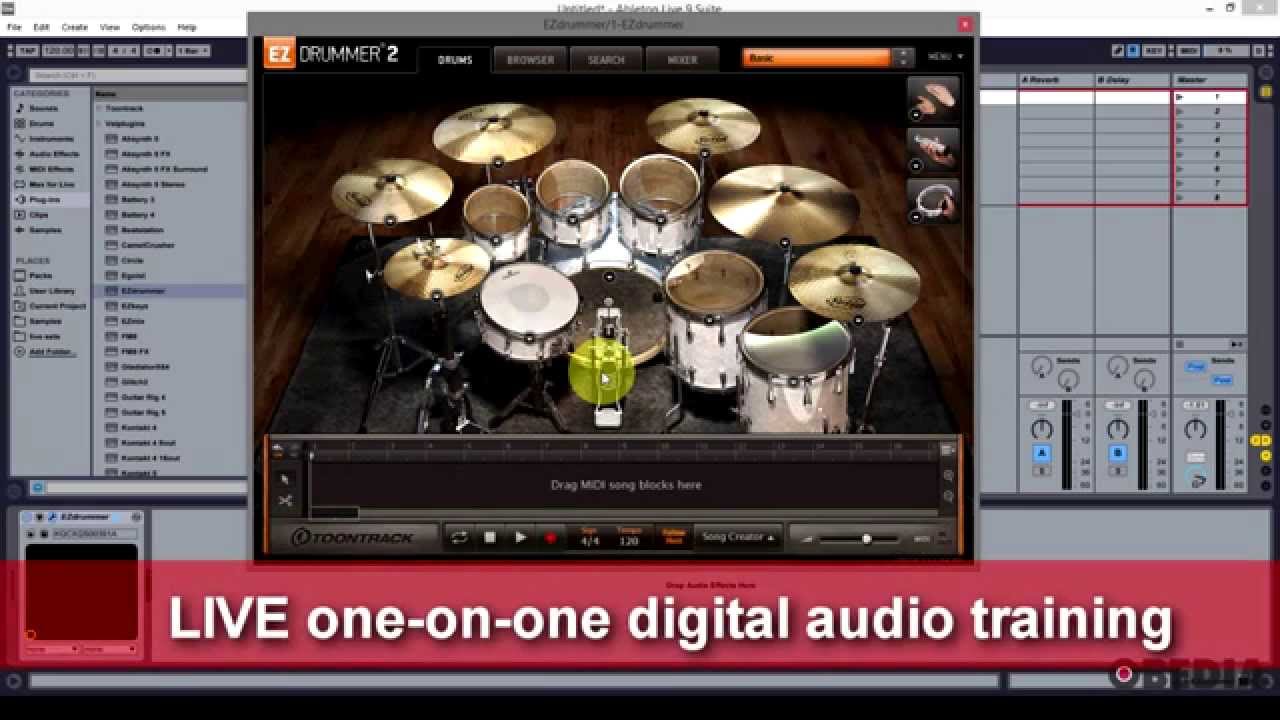Open User Library under Places
This screenshot has height=720, width=1280.
pos(51,291)
